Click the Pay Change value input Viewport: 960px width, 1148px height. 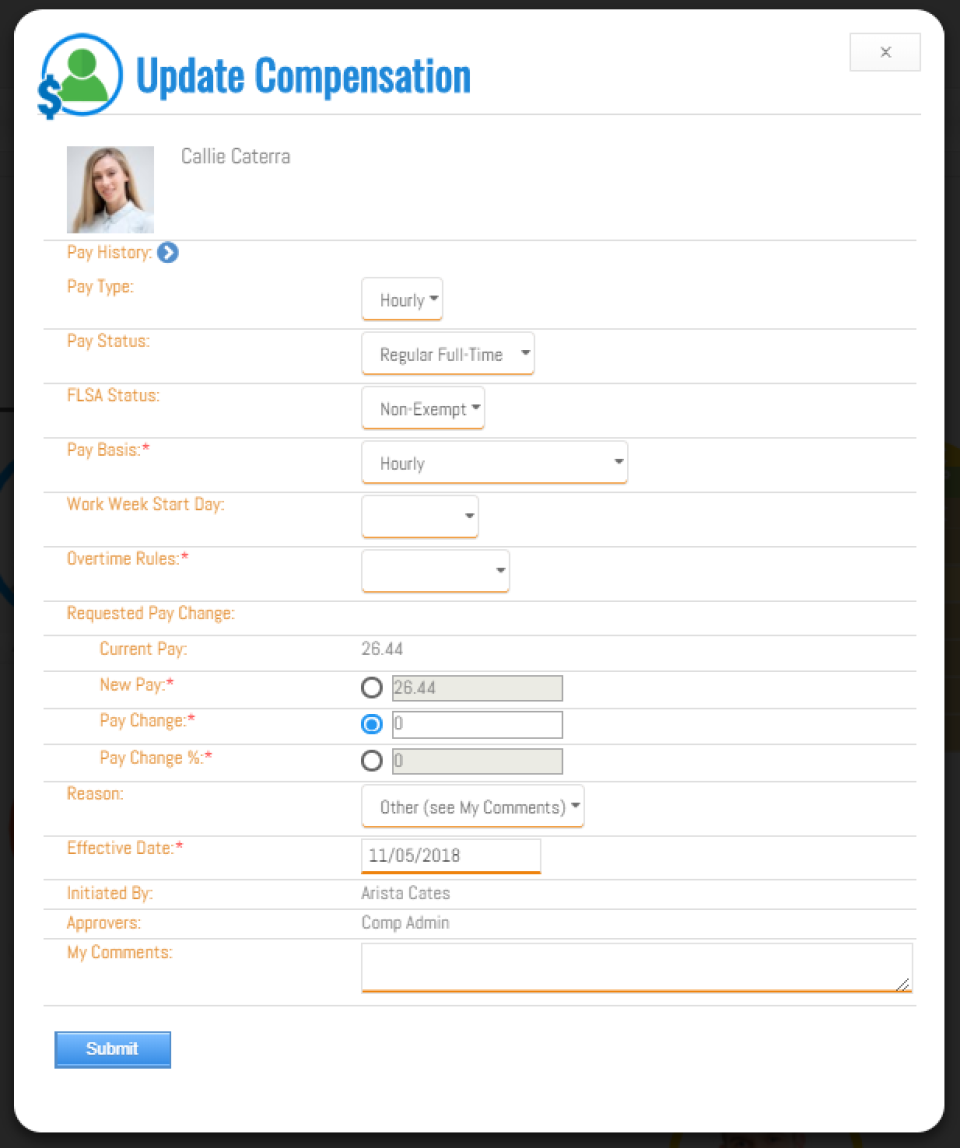[477, 724]
